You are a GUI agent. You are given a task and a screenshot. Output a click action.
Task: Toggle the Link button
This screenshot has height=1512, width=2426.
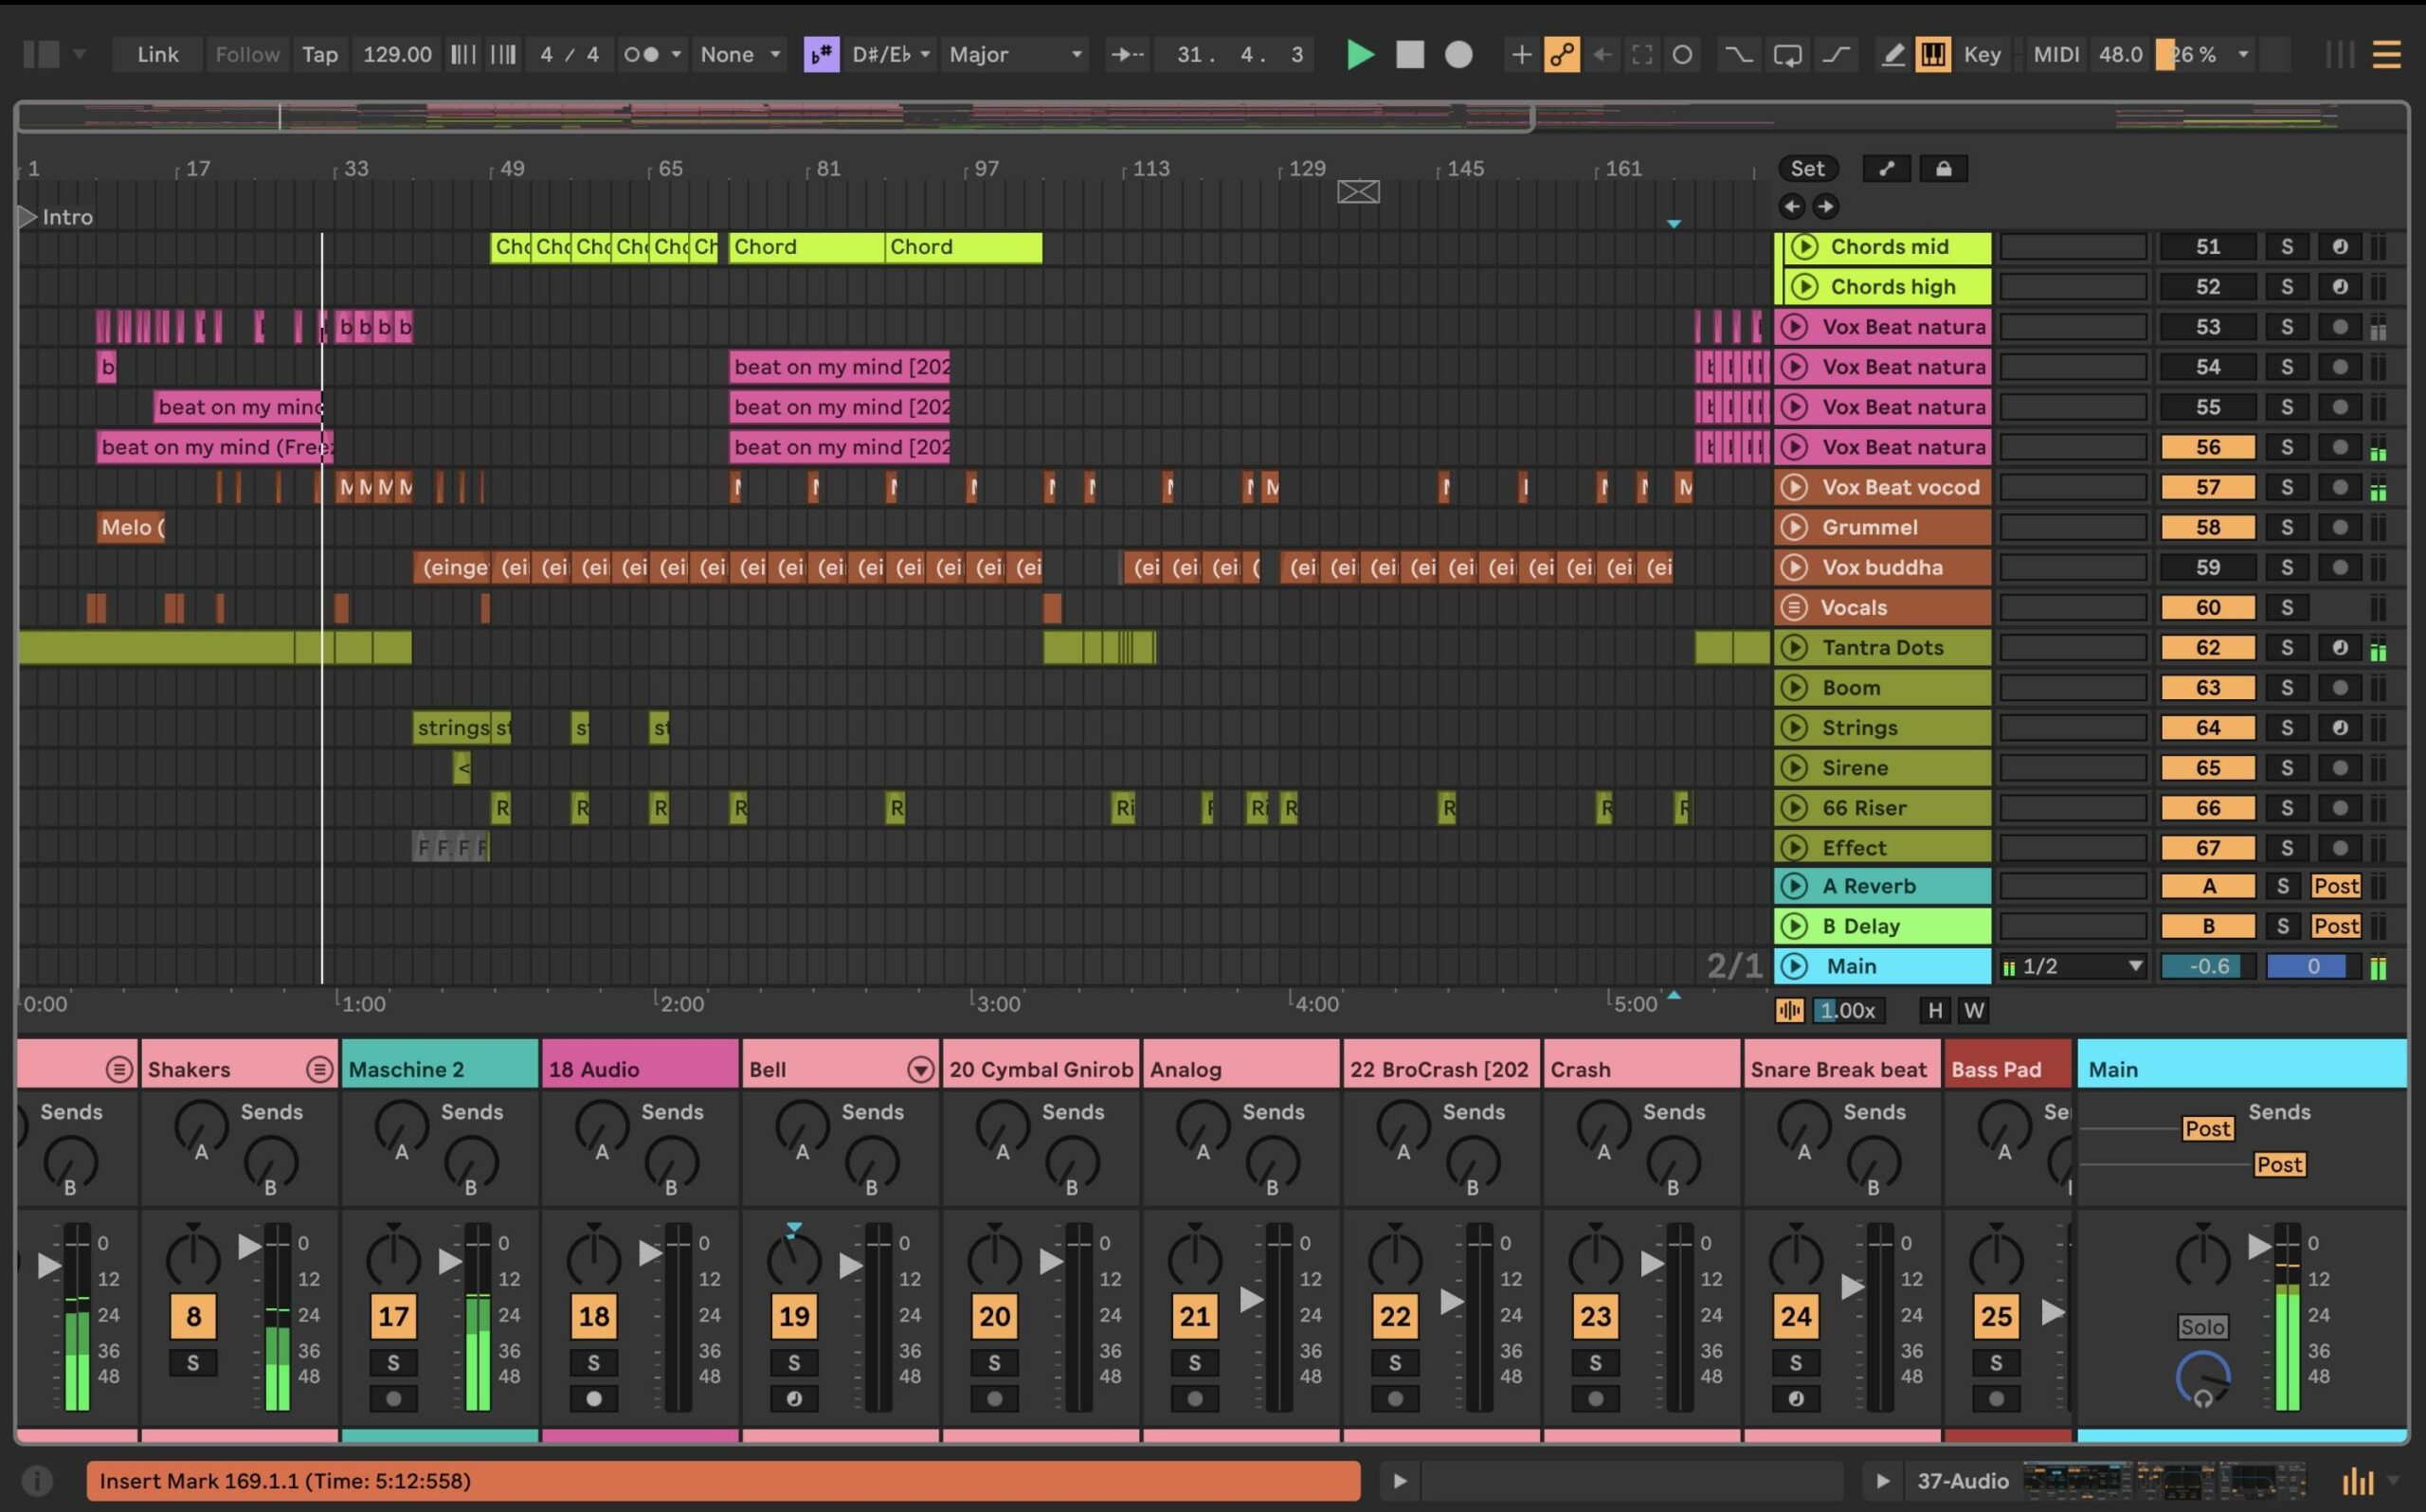158,54
